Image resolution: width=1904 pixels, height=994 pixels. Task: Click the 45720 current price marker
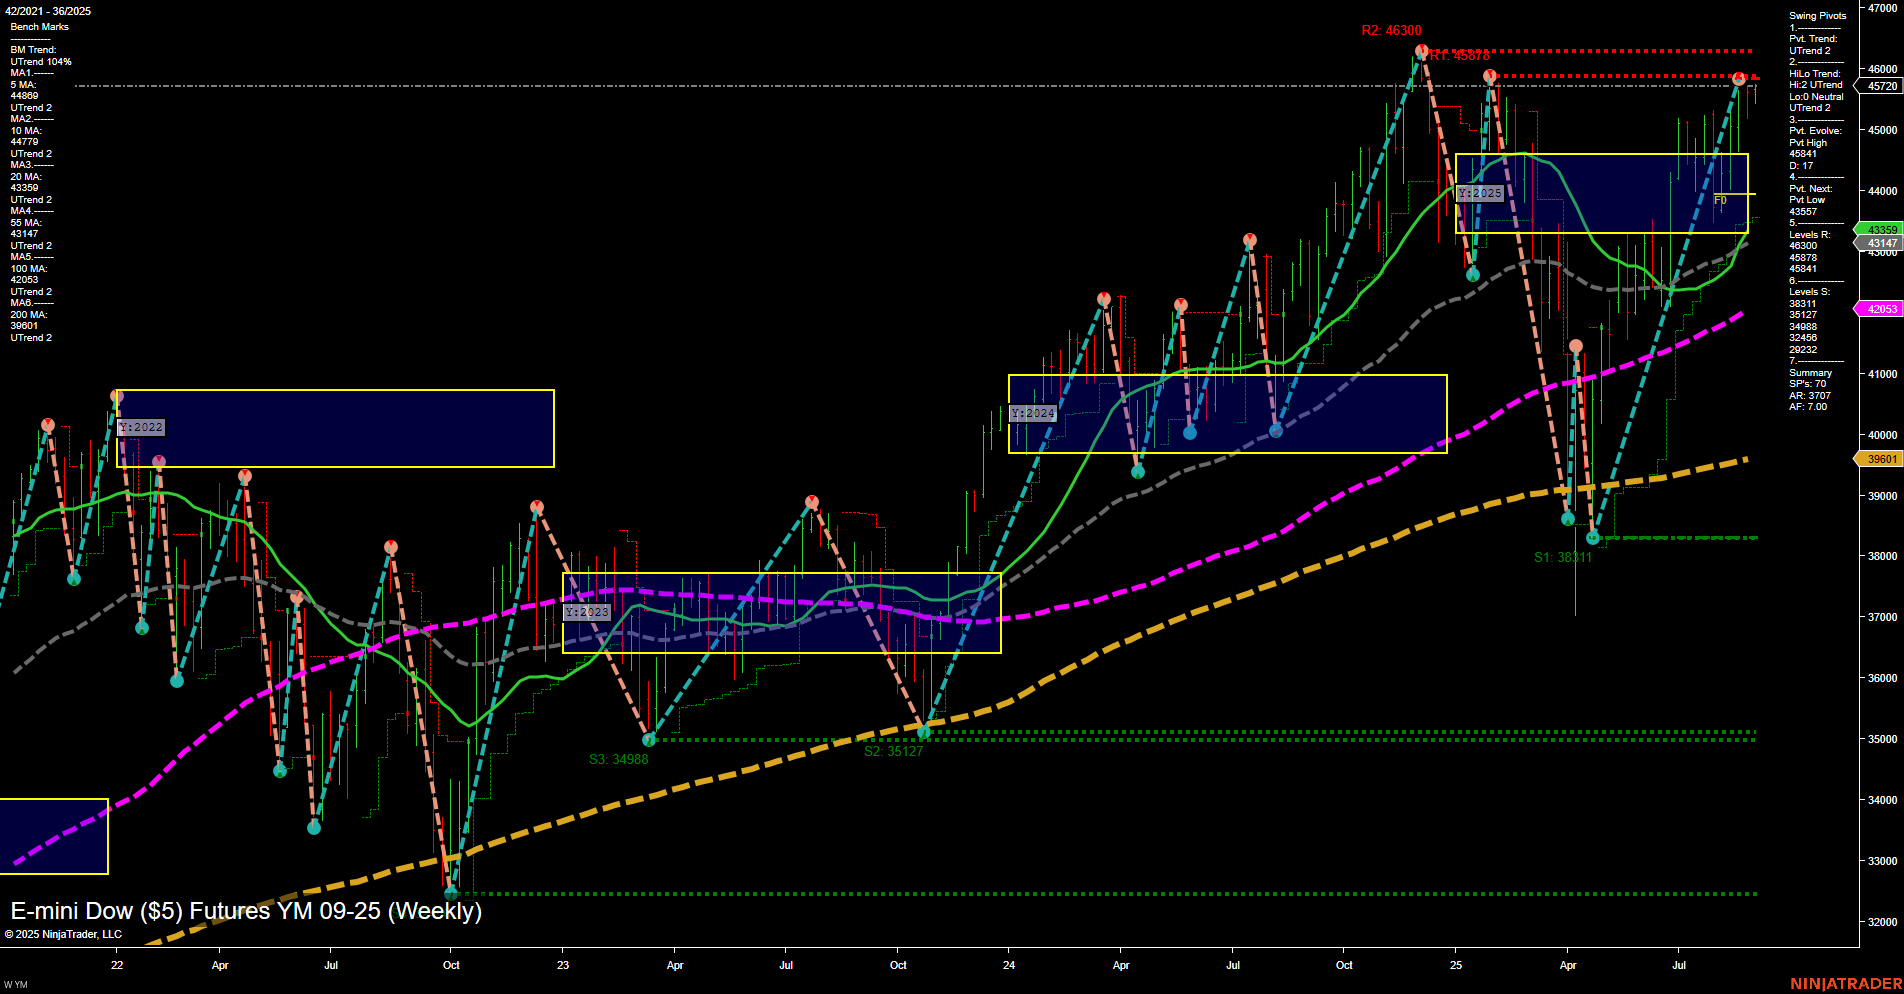[x=1880, y=86]
